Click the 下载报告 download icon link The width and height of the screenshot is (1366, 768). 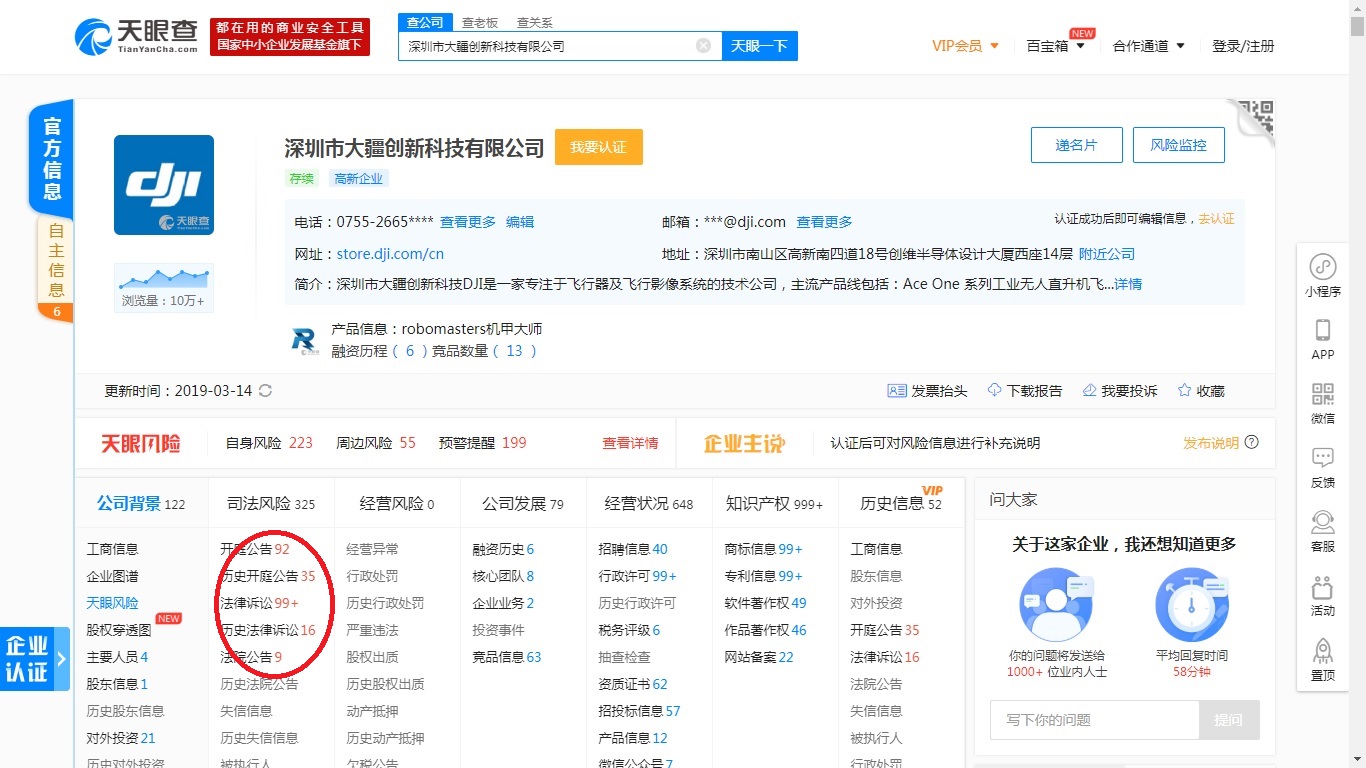(x=1024, y=391)
